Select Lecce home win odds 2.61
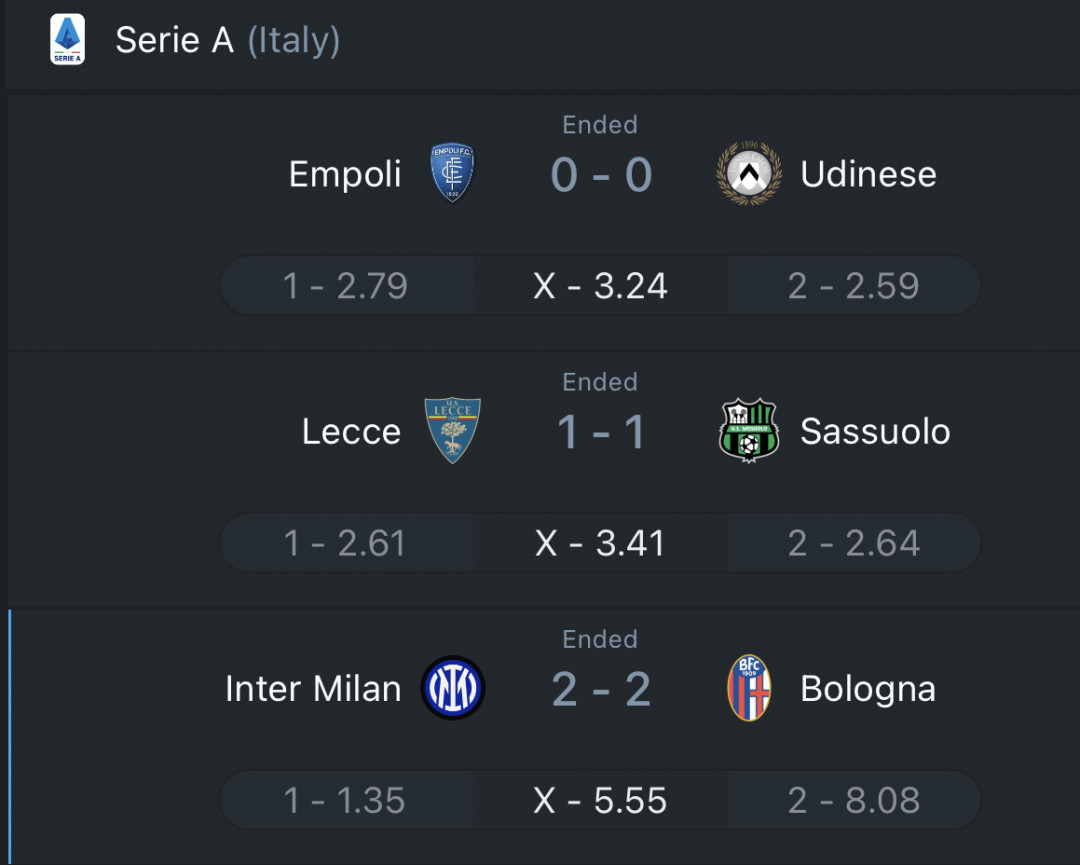 [x=346, y=543]
